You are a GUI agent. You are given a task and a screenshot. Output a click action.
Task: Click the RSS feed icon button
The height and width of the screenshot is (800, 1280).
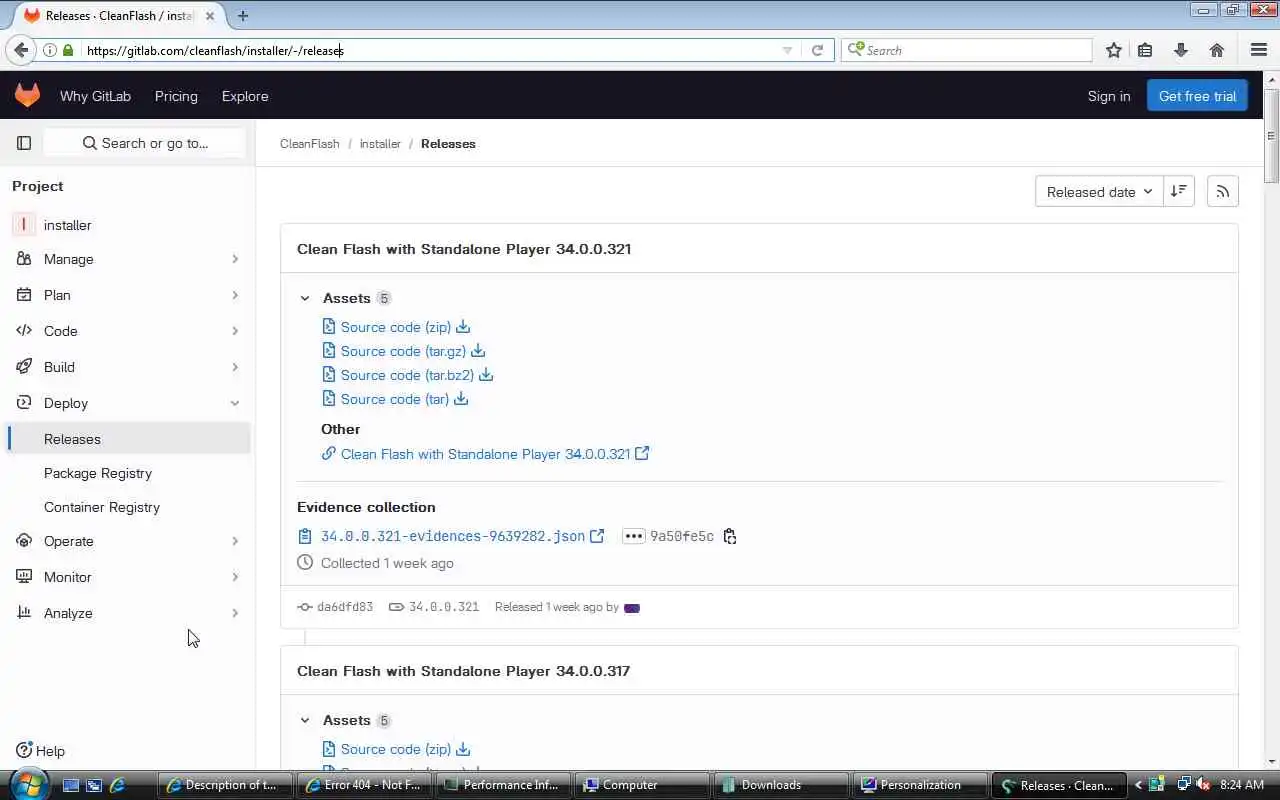point(1222,192)
